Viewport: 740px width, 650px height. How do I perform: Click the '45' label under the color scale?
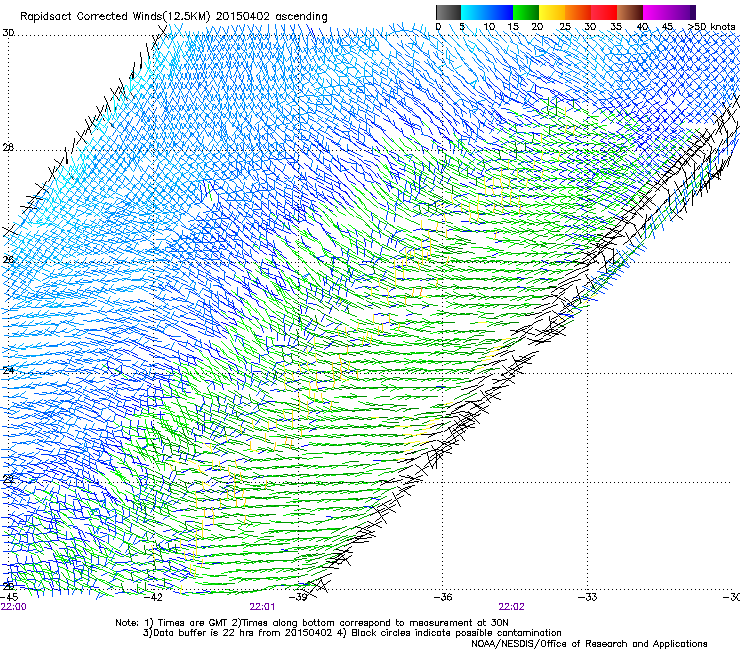(x=667, y=27)
